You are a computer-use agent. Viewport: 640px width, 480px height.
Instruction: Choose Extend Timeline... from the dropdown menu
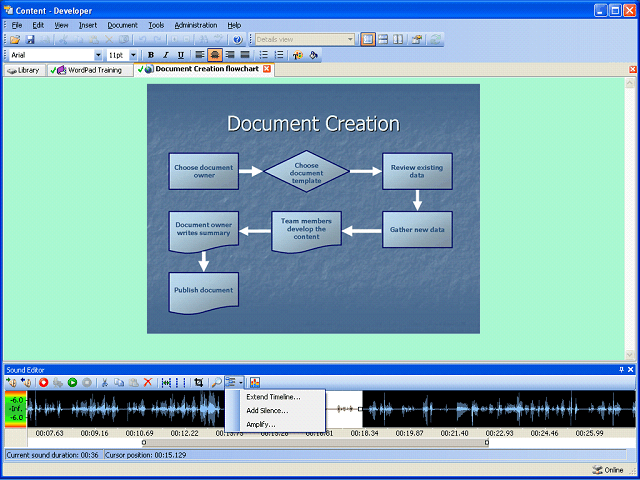coord(272,397)
